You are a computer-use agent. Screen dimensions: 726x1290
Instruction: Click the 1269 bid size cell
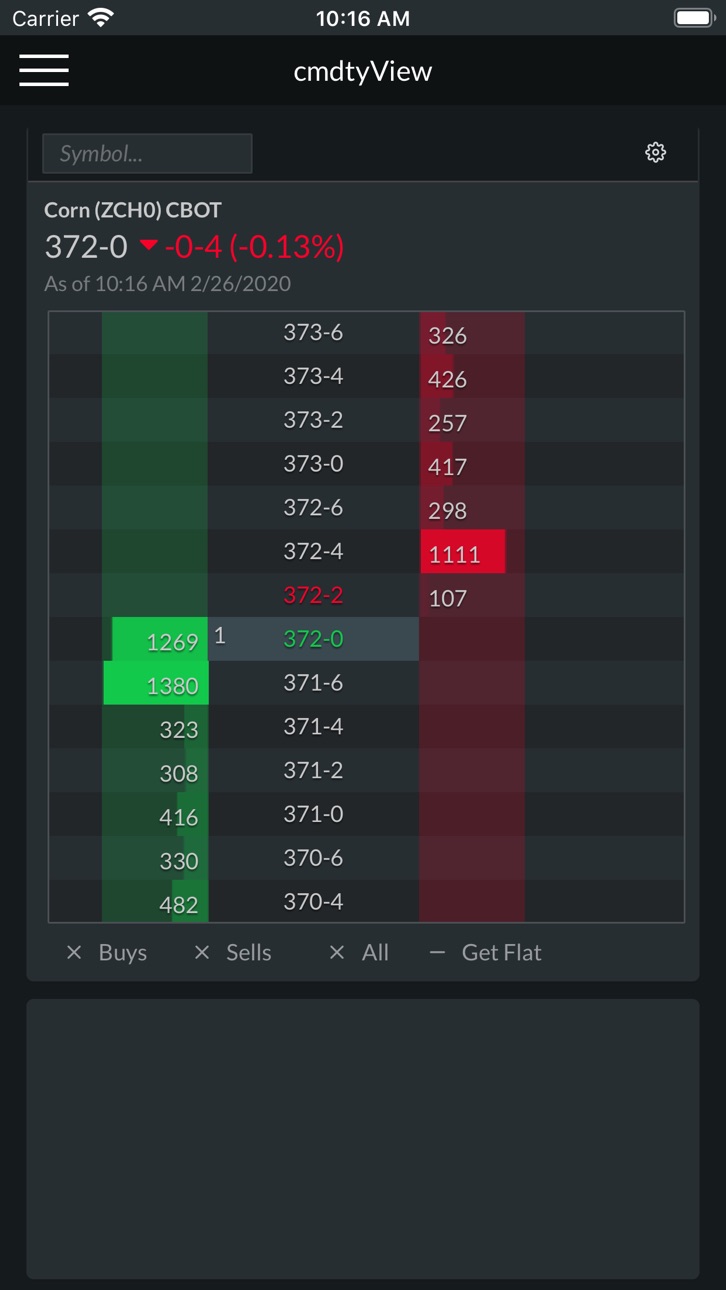[x=160, y=640]
